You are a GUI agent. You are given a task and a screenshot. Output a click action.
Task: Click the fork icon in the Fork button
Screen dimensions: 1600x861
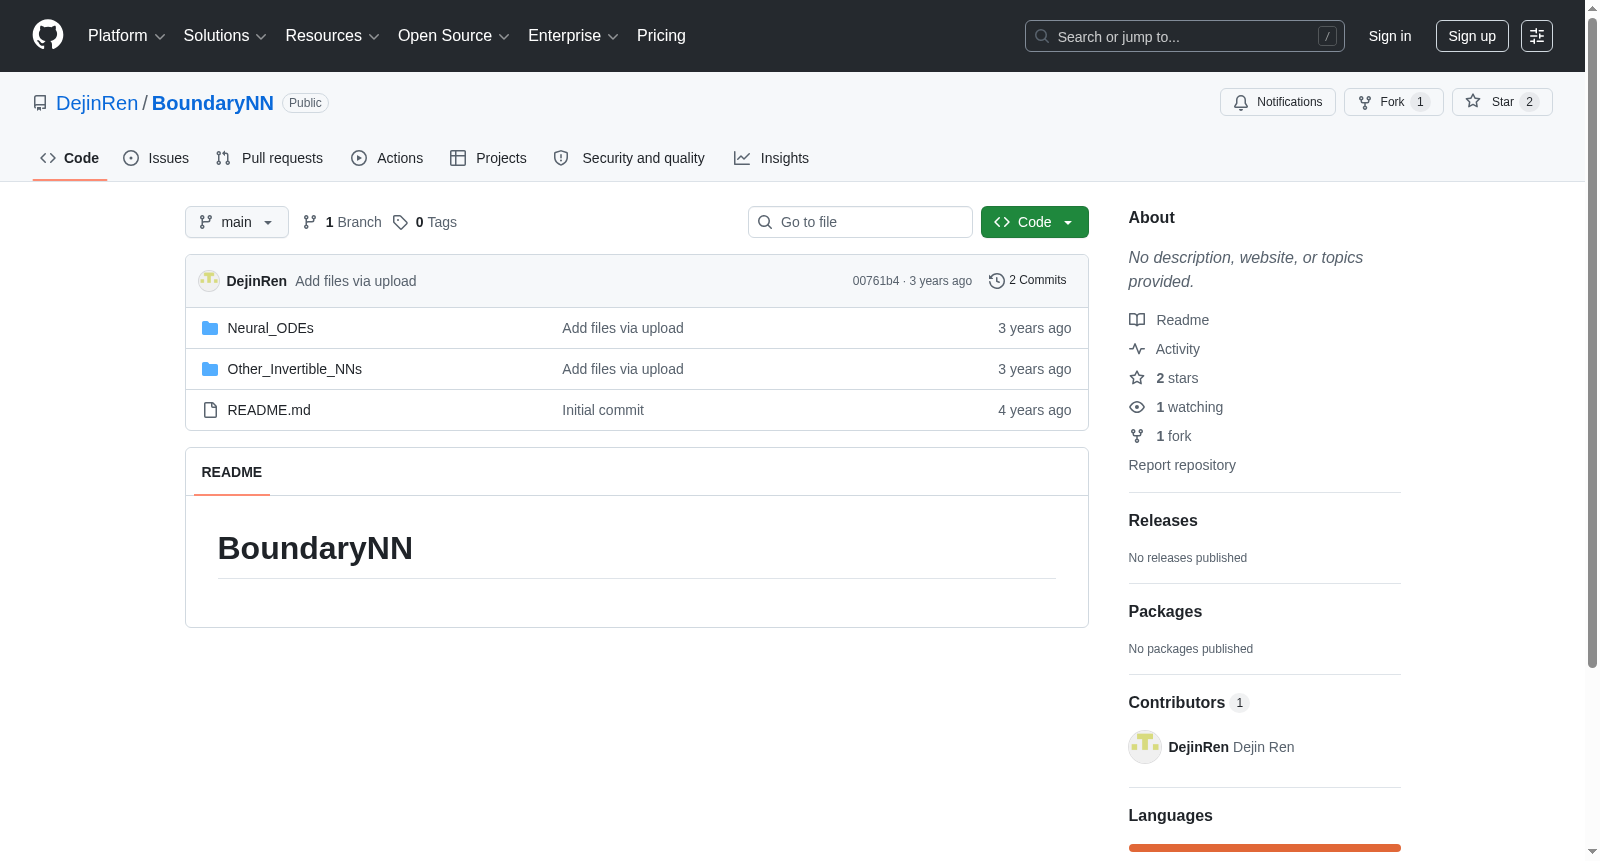tap(1365, 102)
